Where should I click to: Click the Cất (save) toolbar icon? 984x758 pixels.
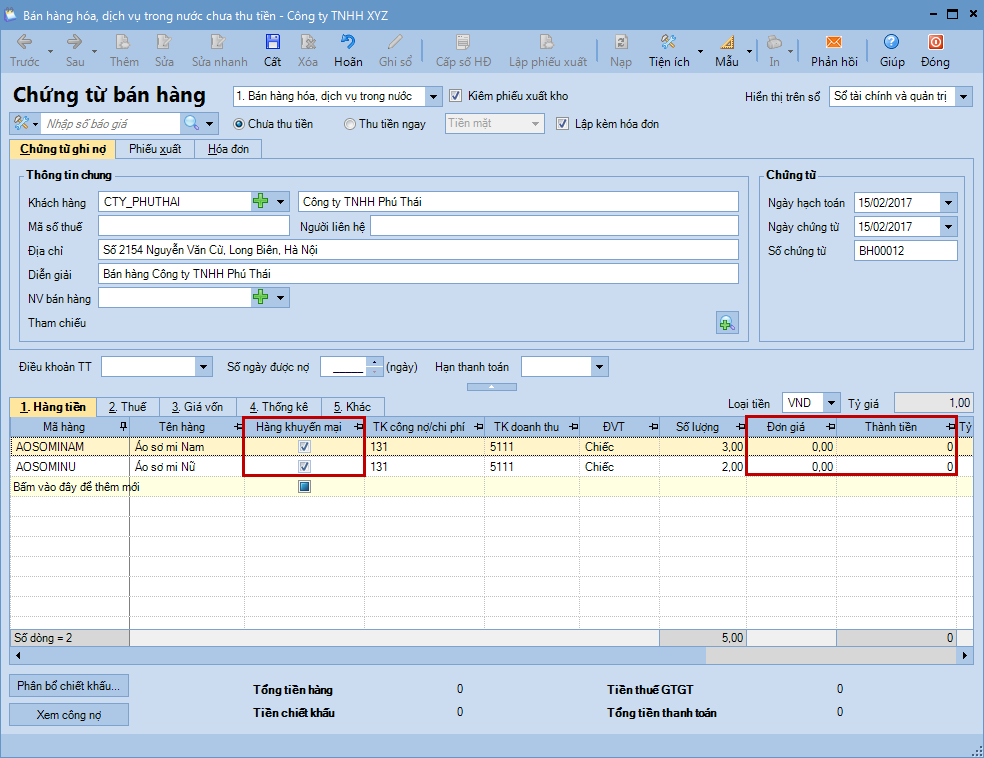[272, 43]
